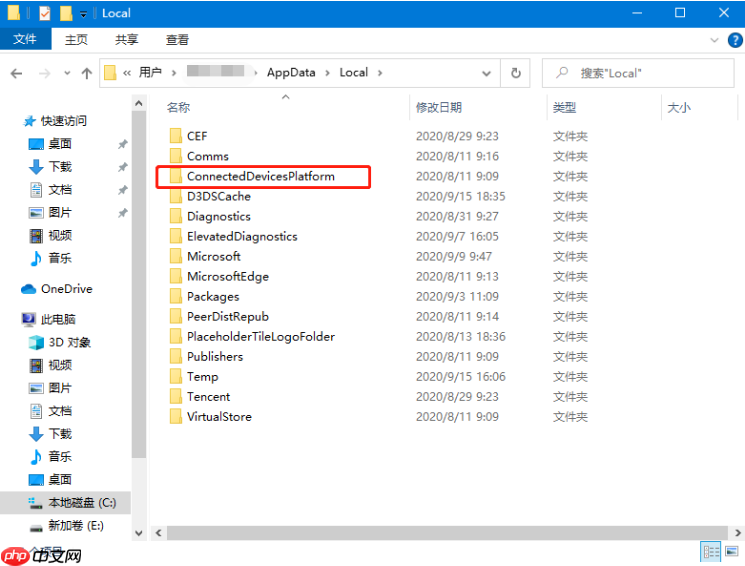Switch to large icons view layout icon

click(x=732, y=552)
